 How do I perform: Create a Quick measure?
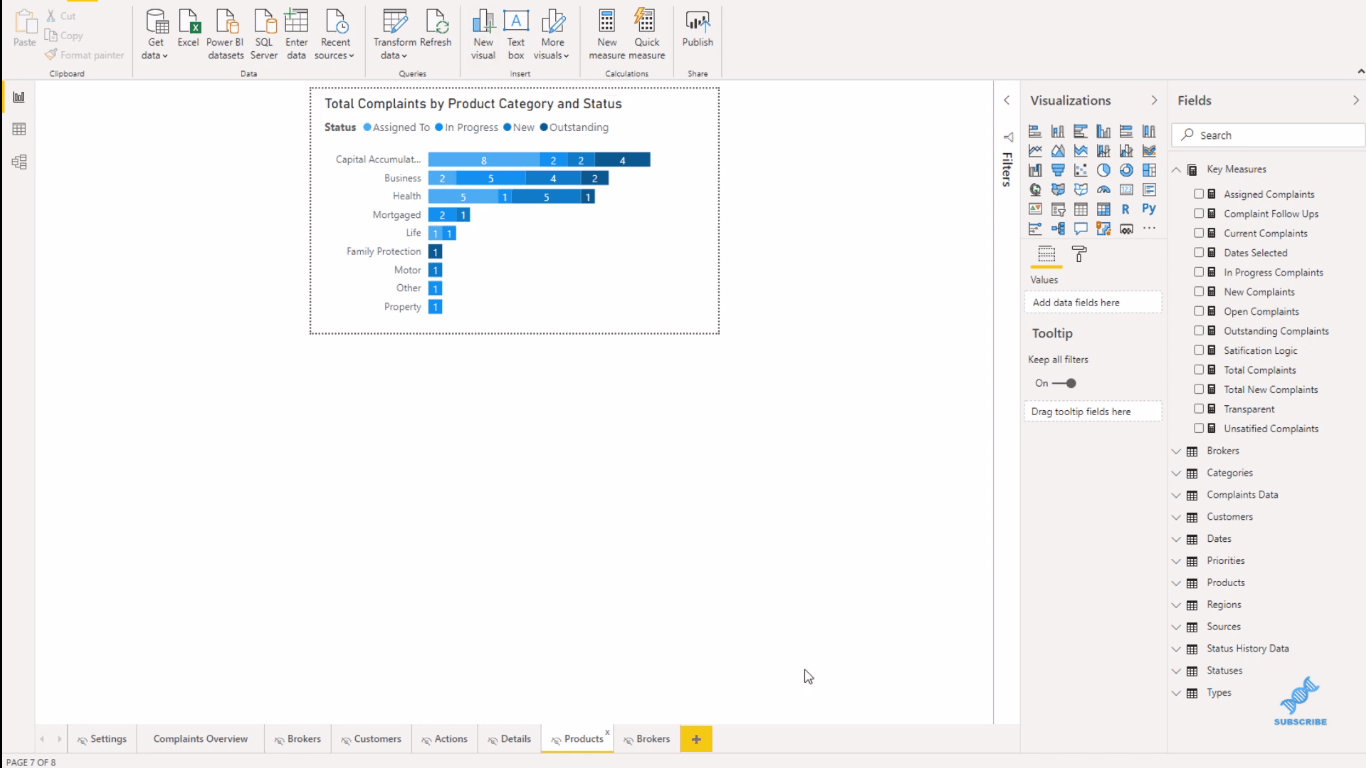click(647, 35)
